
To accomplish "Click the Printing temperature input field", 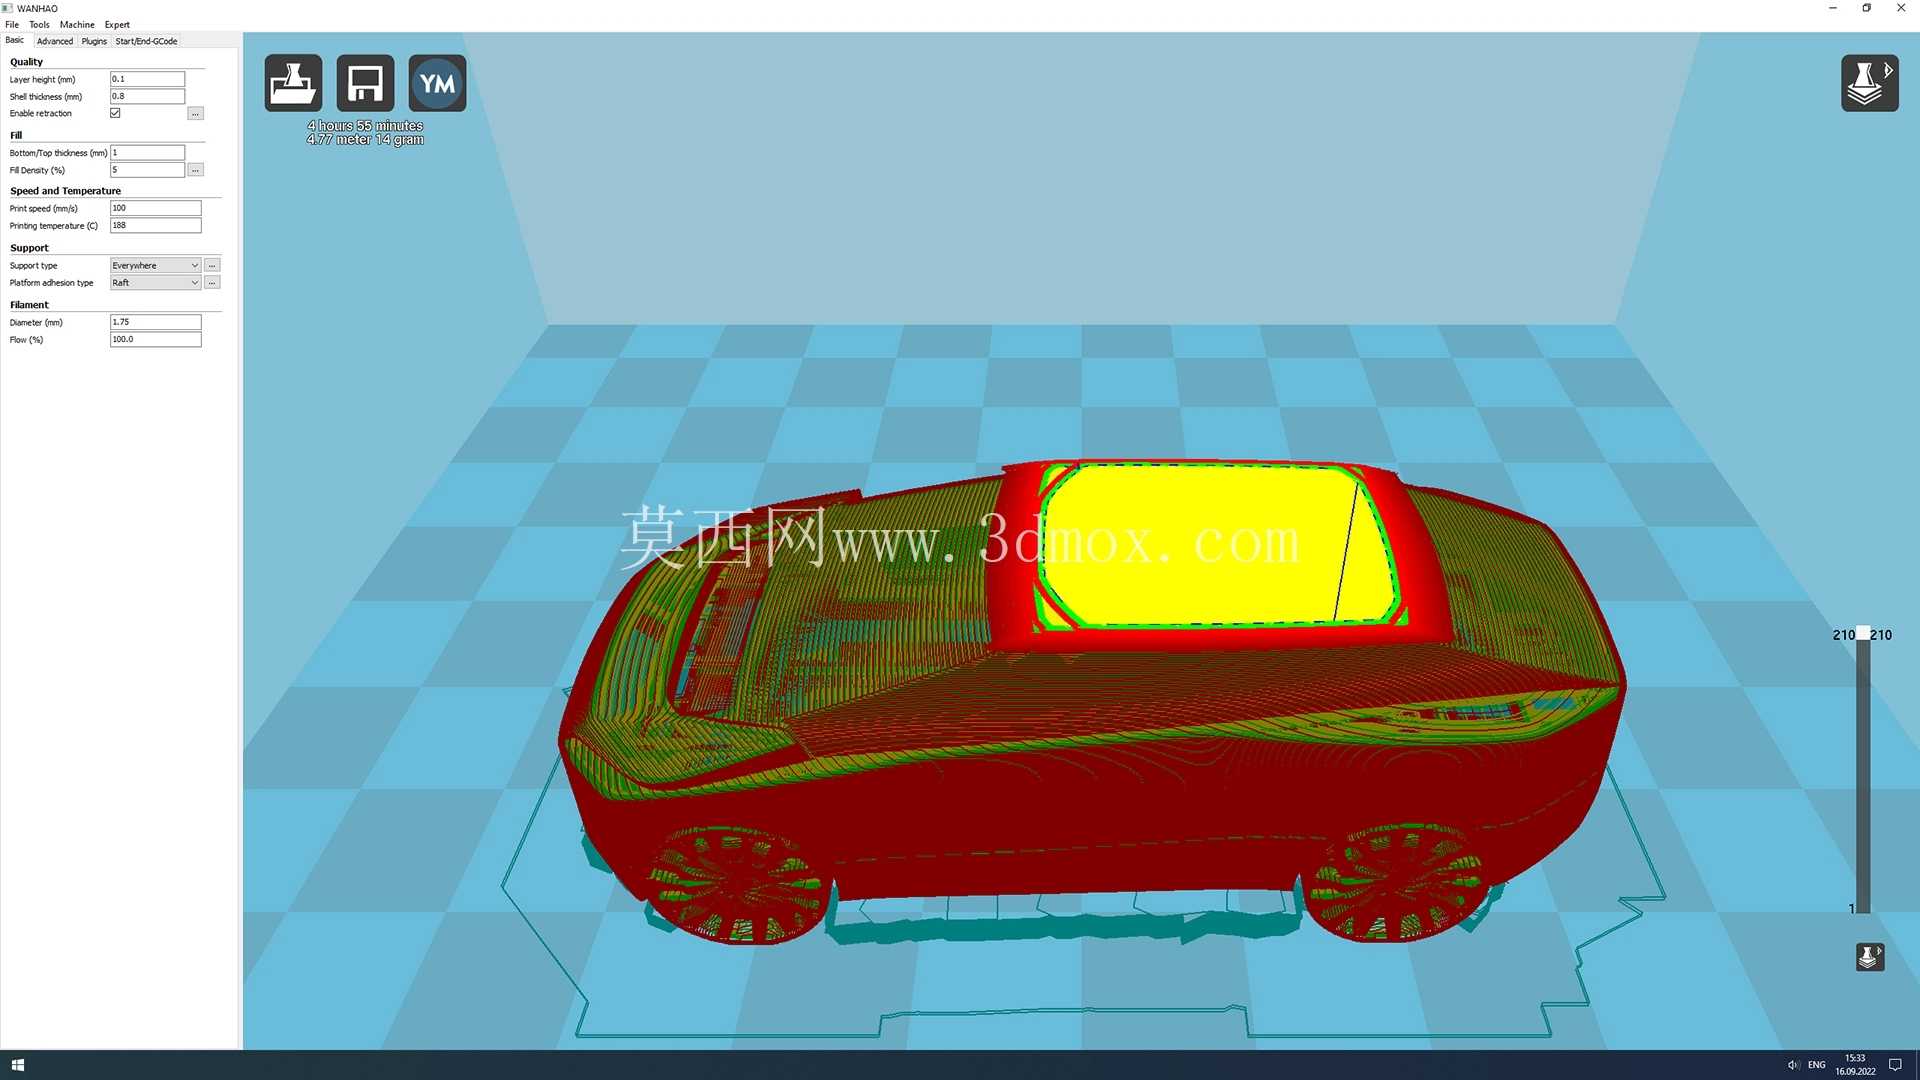I will 155,225.
